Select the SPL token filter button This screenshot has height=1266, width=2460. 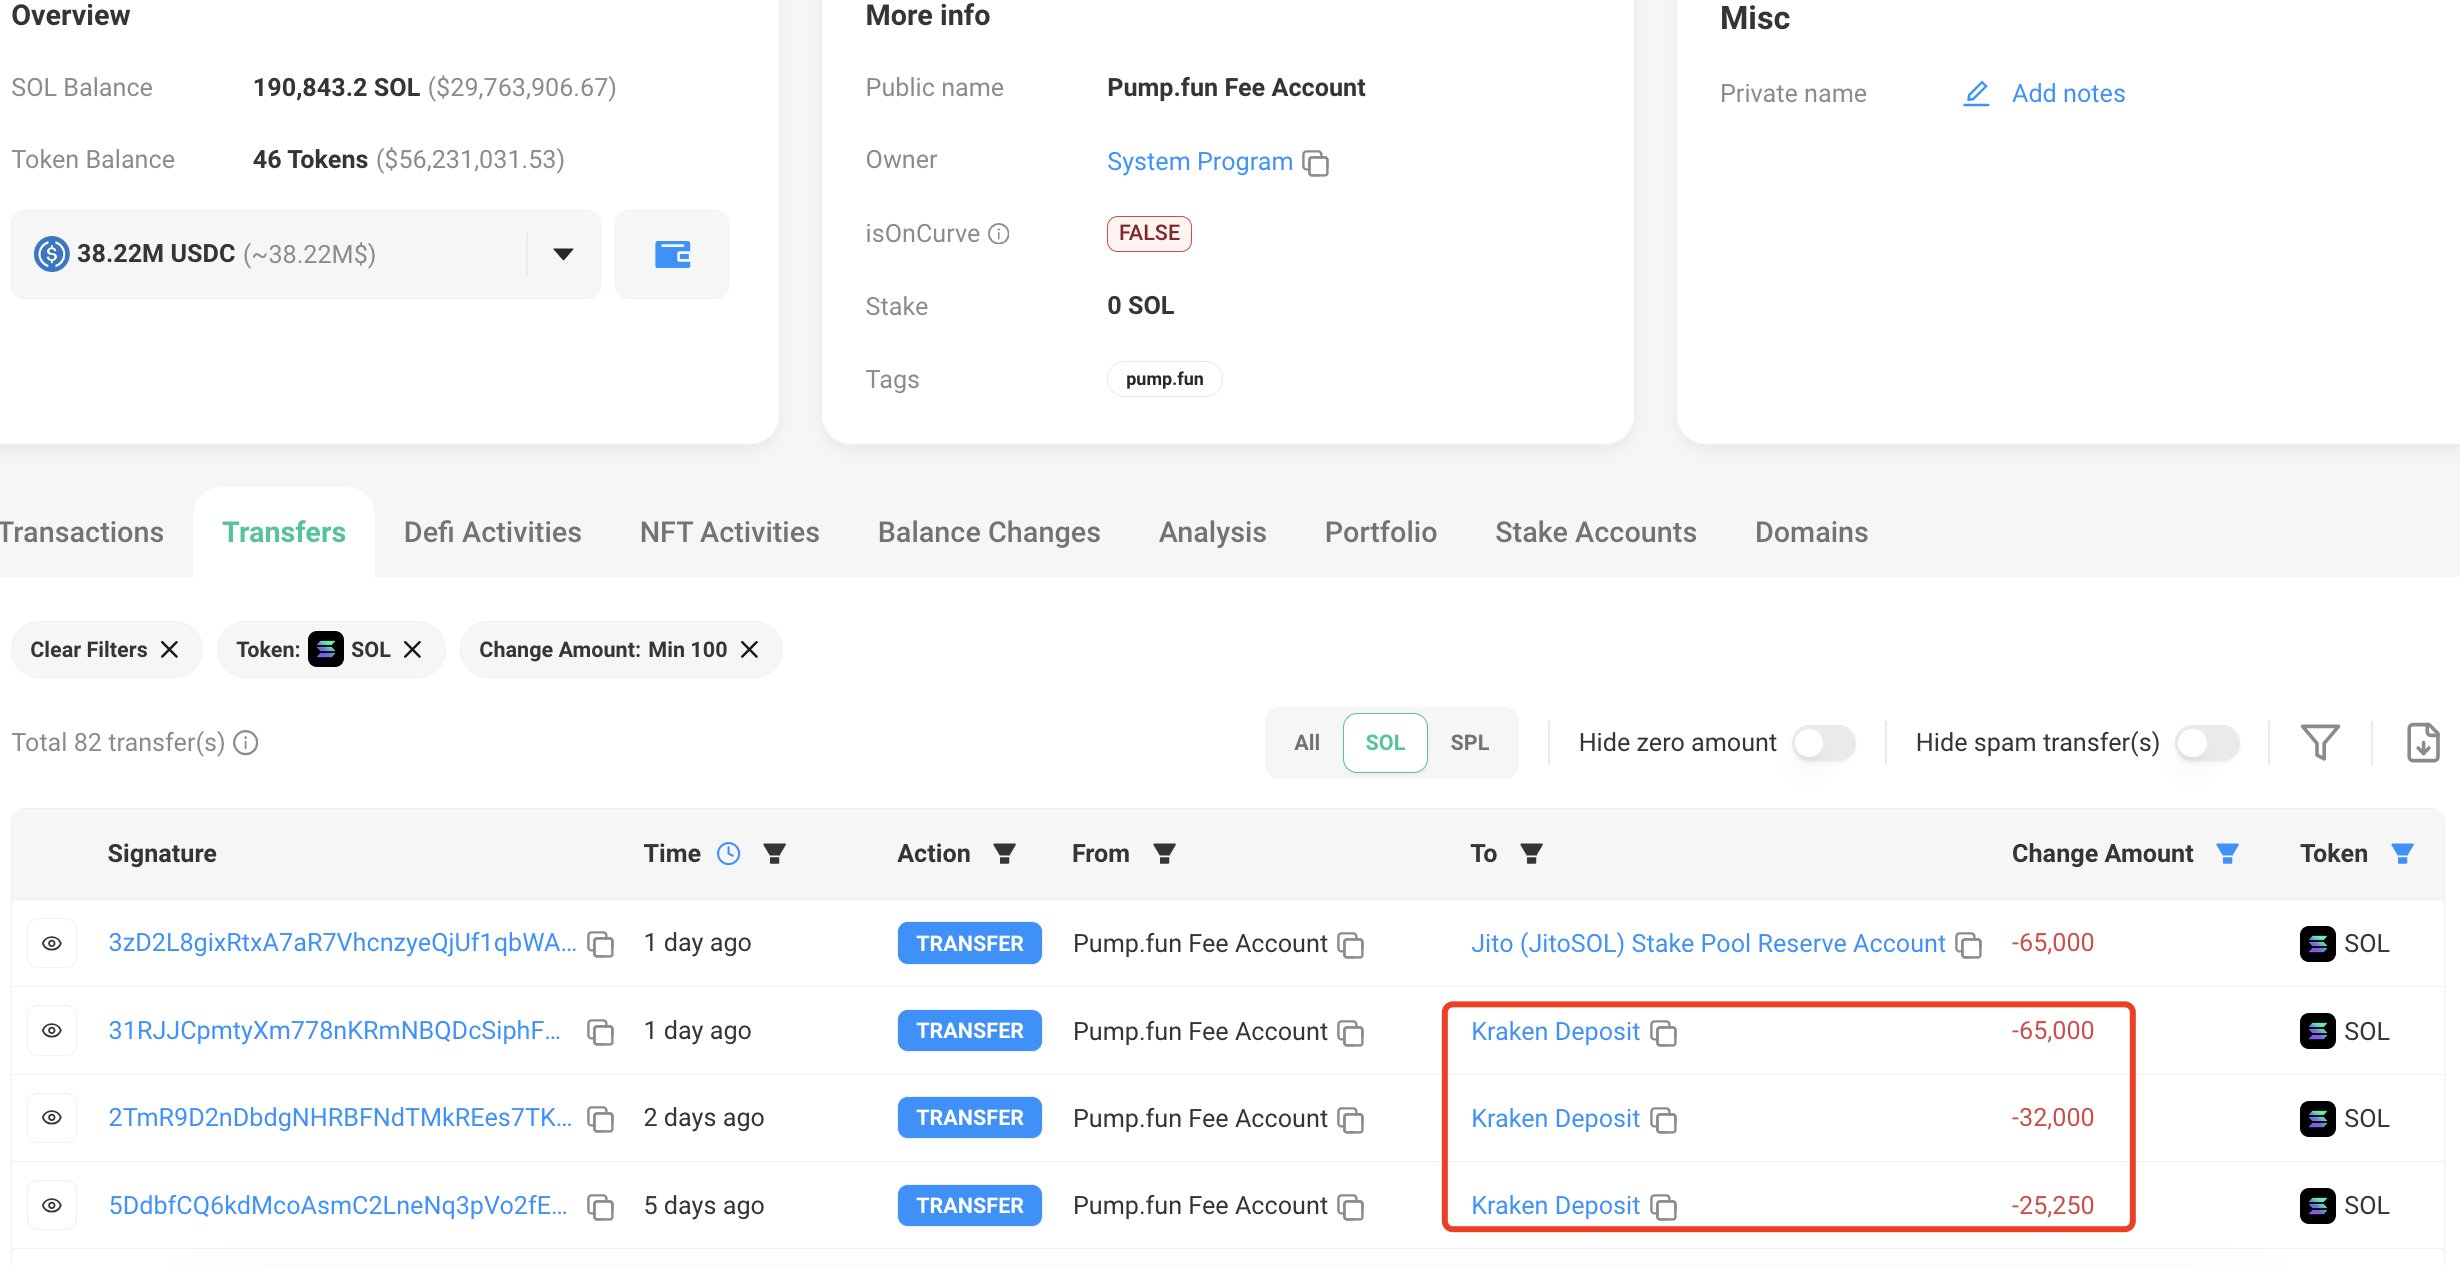(x=1467, y=743)
